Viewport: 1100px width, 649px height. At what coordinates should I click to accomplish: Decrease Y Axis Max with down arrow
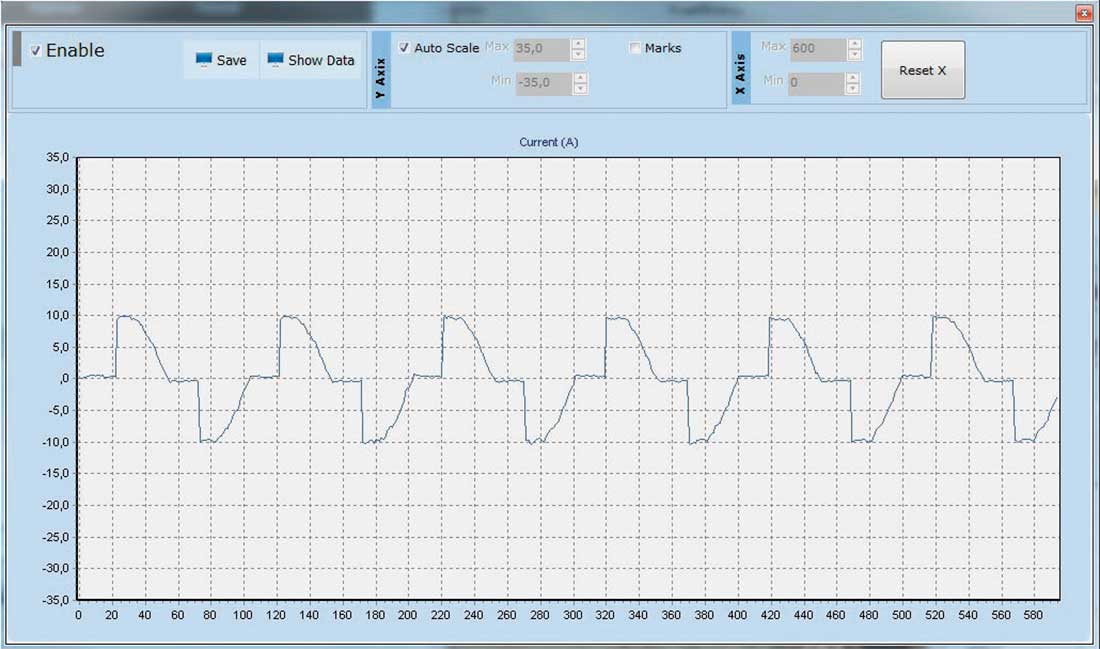coord(578,55)
